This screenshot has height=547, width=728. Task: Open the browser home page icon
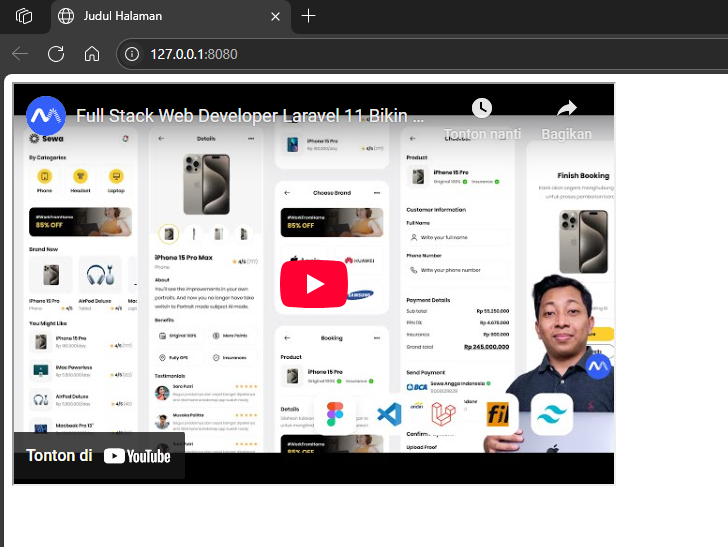pyautogui.click(x=92, y=54)
